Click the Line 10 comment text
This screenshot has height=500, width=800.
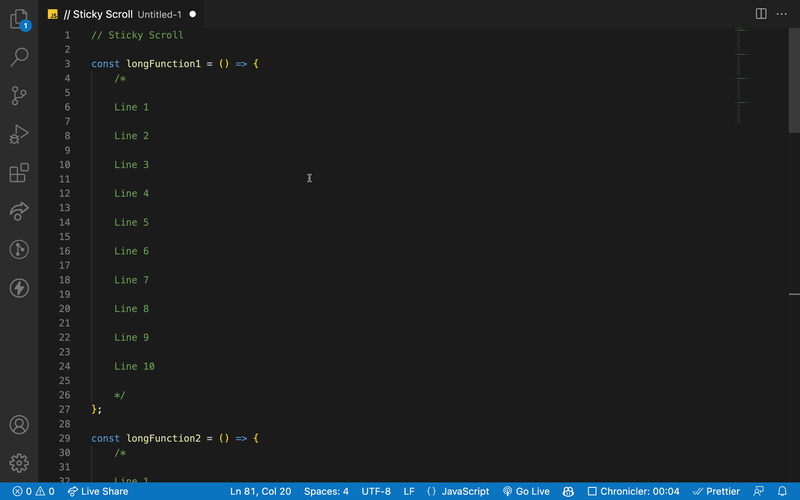(134, 366)
